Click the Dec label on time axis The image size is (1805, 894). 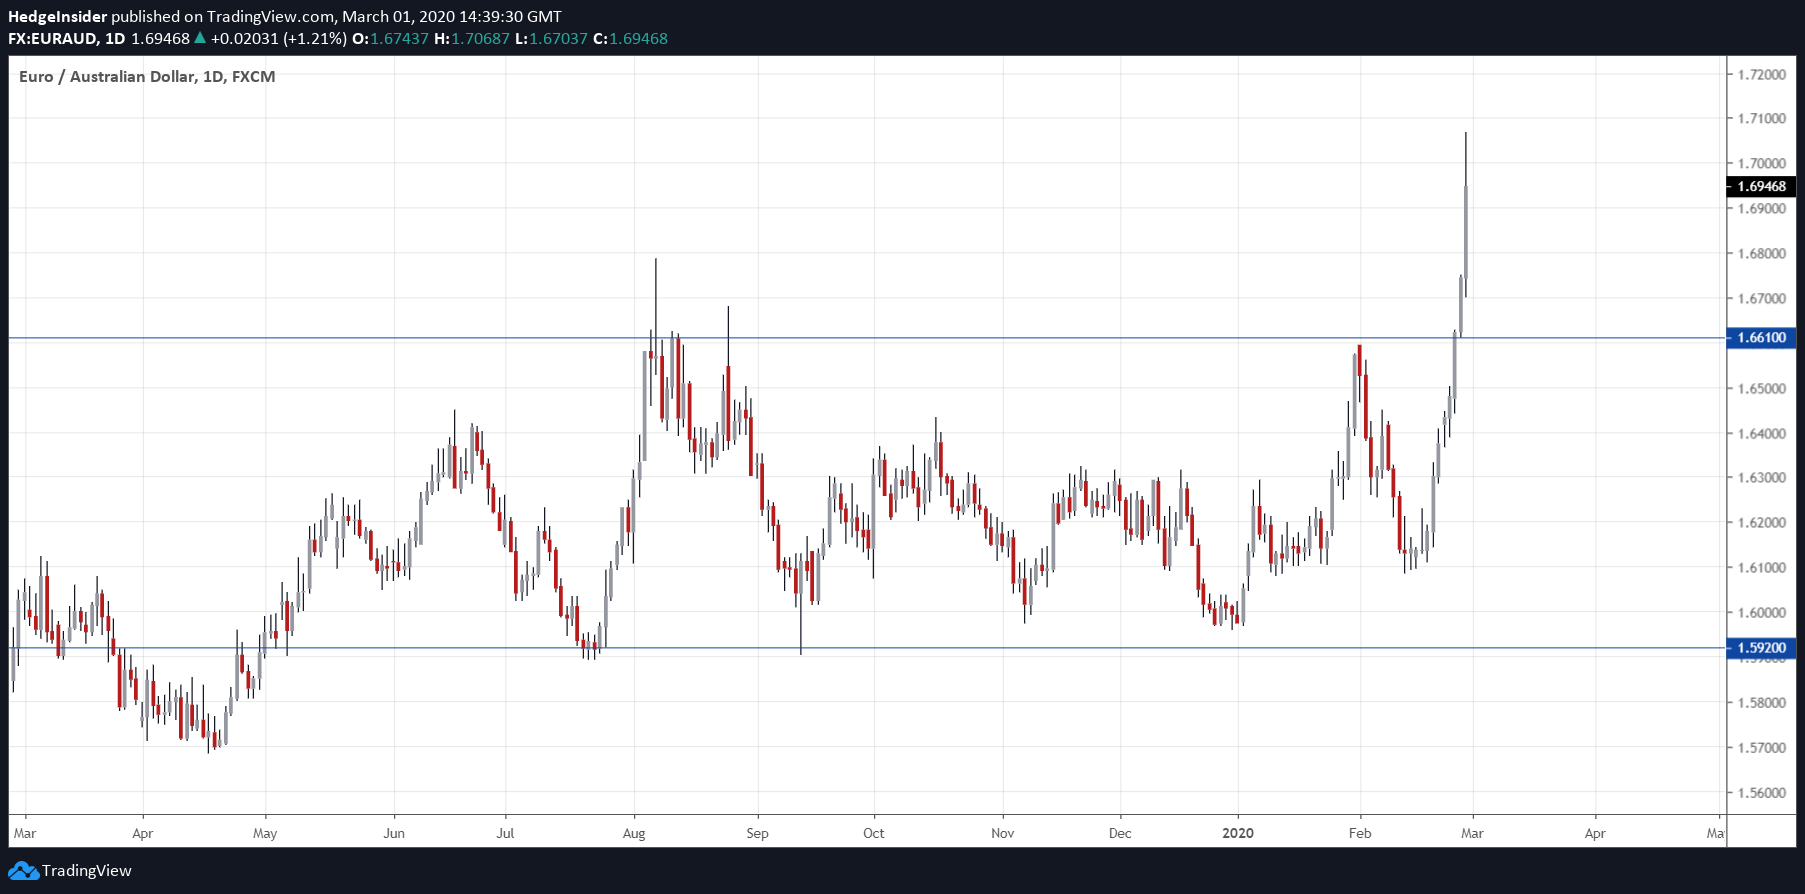click(1120, 833)
